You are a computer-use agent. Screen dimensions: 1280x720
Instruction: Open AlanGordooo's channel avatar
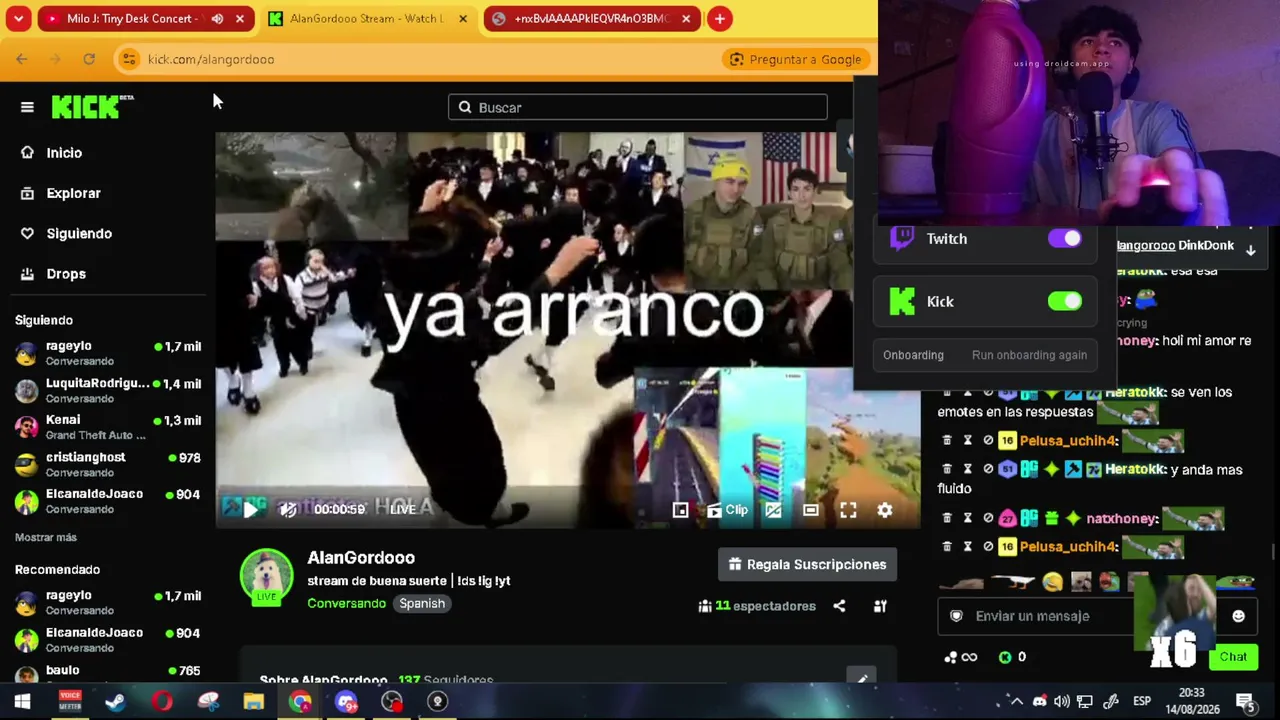266,576
